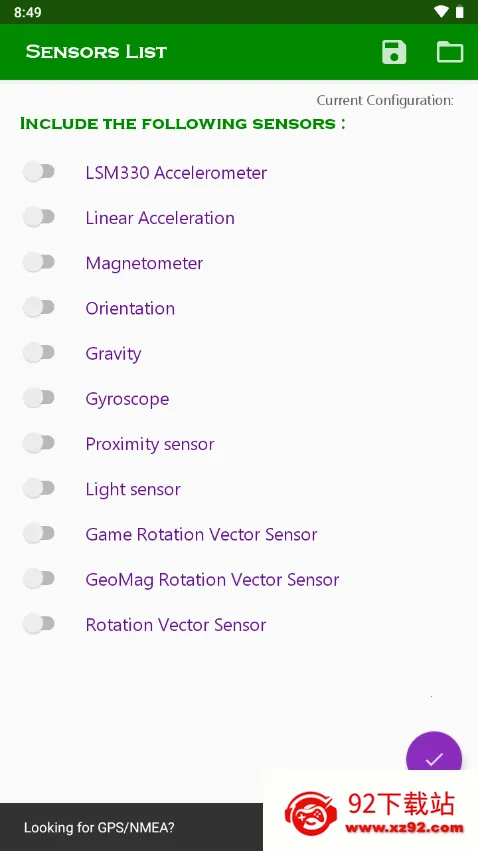Tap the 'Looking for GPS/NMEA?' banner
Image resolution: width=478 pixels, height=851 pixels.
pyautogui.click(x=131, y=827)
